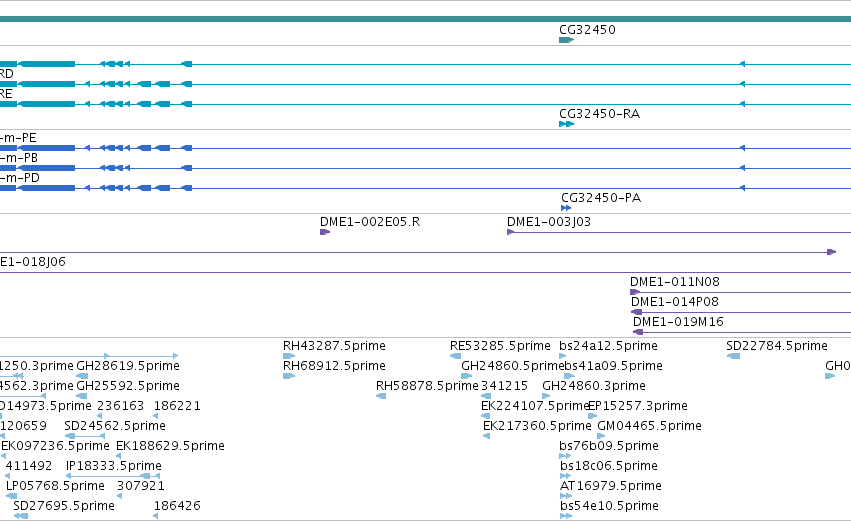Click the bs24a12.5prime EST label
851x521 pixels.
tap(608, 346)
